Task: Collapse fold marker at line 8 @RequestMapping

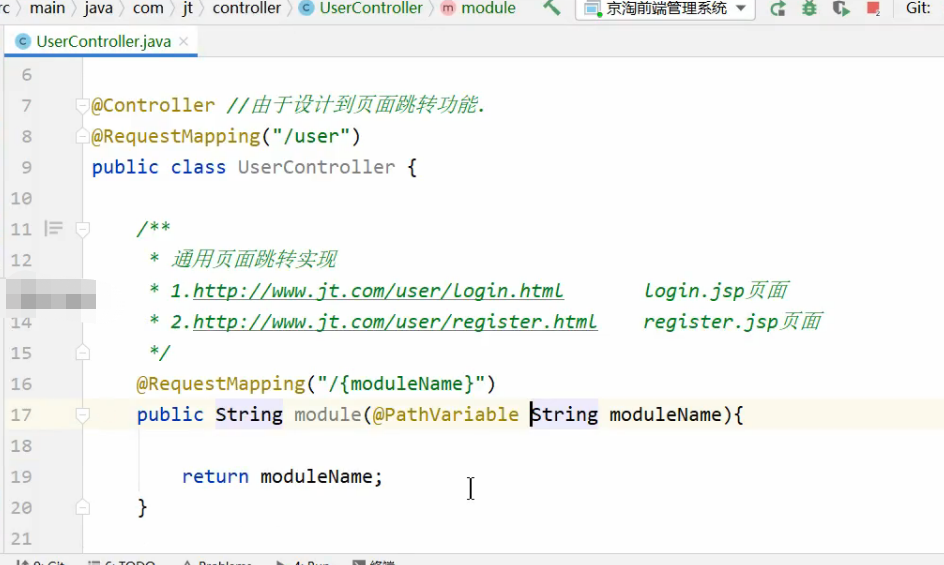Action: click(82, 137)
